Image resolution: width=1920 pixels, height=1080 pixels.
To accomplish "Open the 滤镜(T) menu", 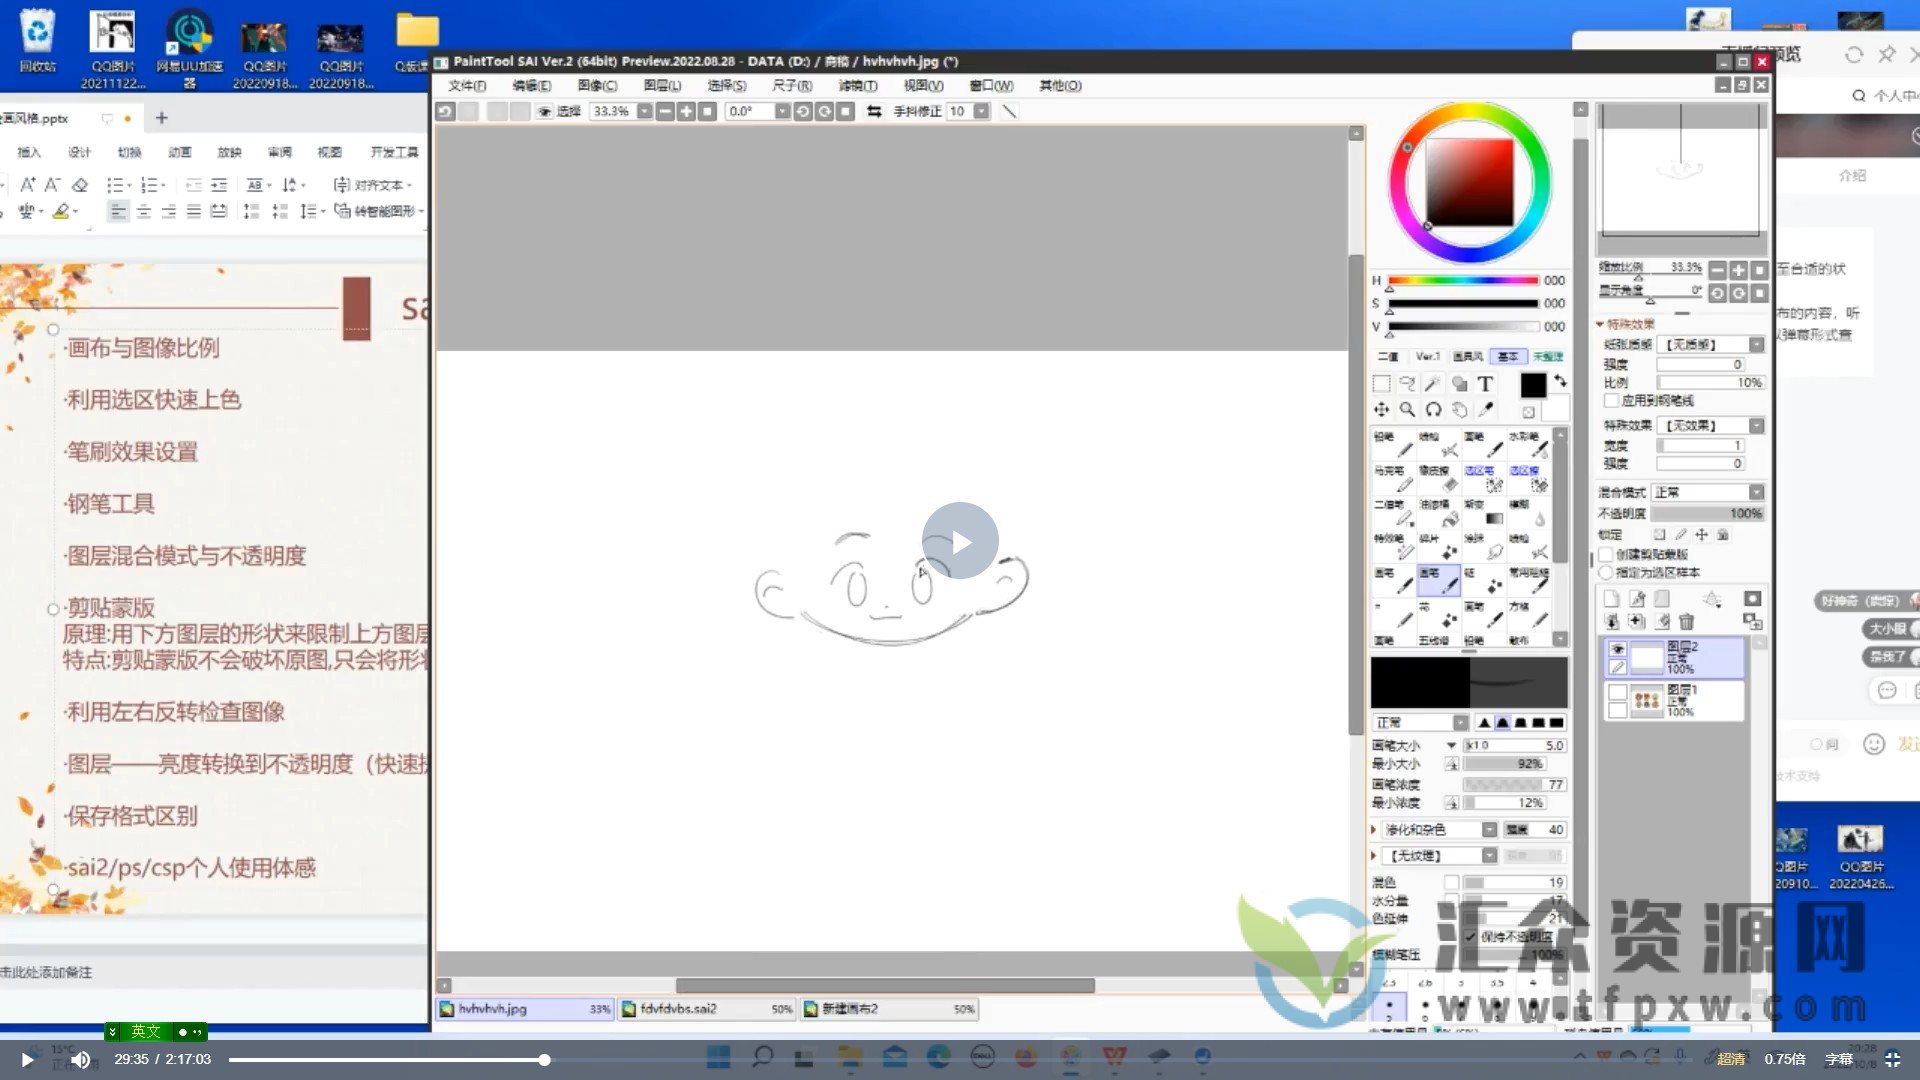I will click(x=858, y=86).
